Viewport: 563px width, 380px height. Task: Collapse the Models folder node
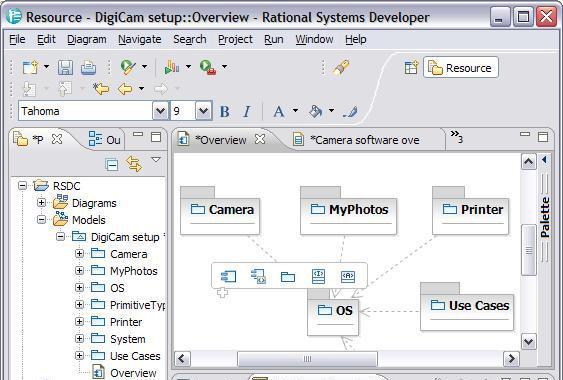pyautogui.click(x=41, y=219)
